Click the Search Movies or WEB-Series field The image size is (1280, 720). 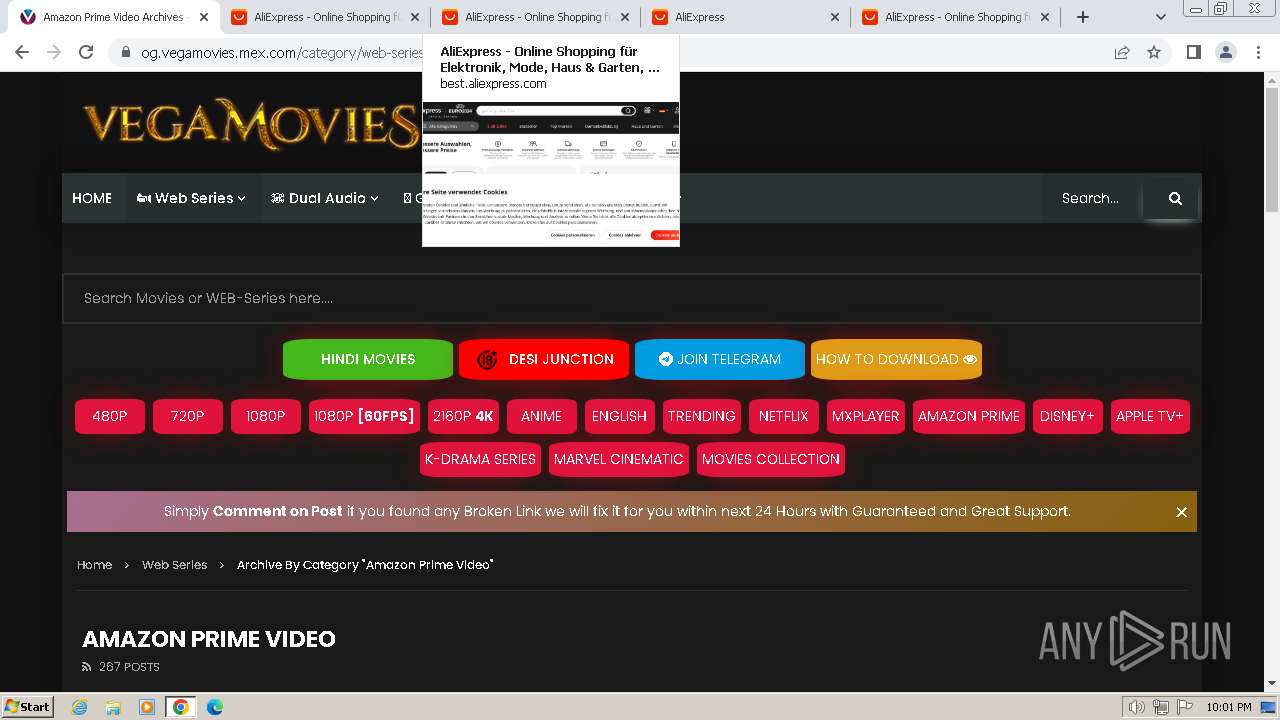click(x=632, y=298)
